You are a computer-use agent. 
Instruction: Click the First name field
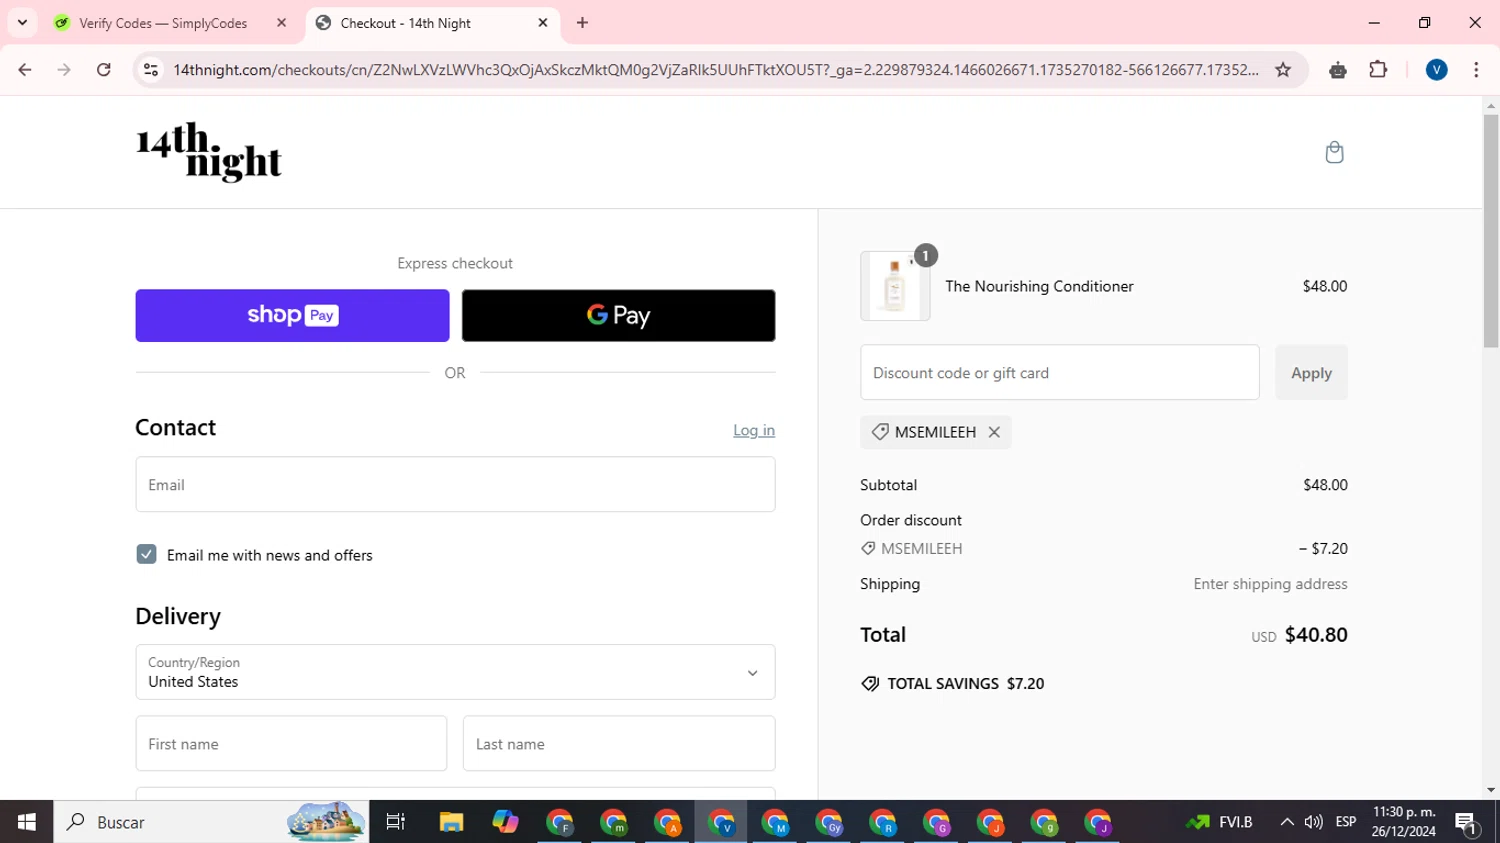291,744
